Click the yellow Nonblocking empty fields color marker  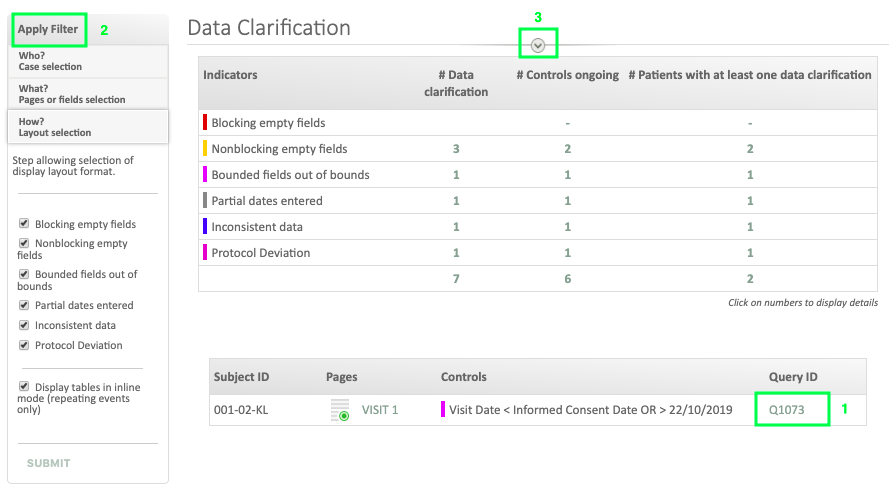[x=205, y=149]
